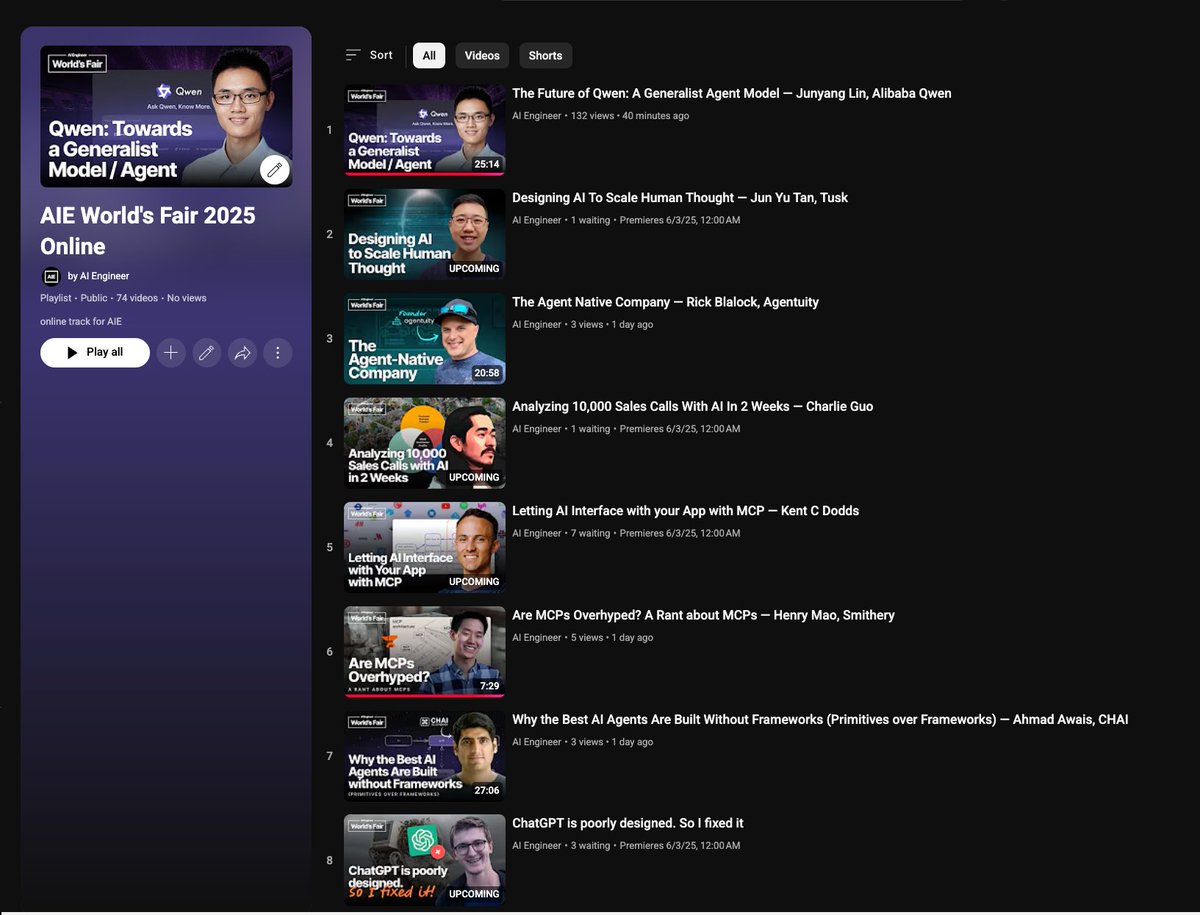Click title Letting AI Interface with your App
This screenshot has width=1200, height=915.
point(686,511)
